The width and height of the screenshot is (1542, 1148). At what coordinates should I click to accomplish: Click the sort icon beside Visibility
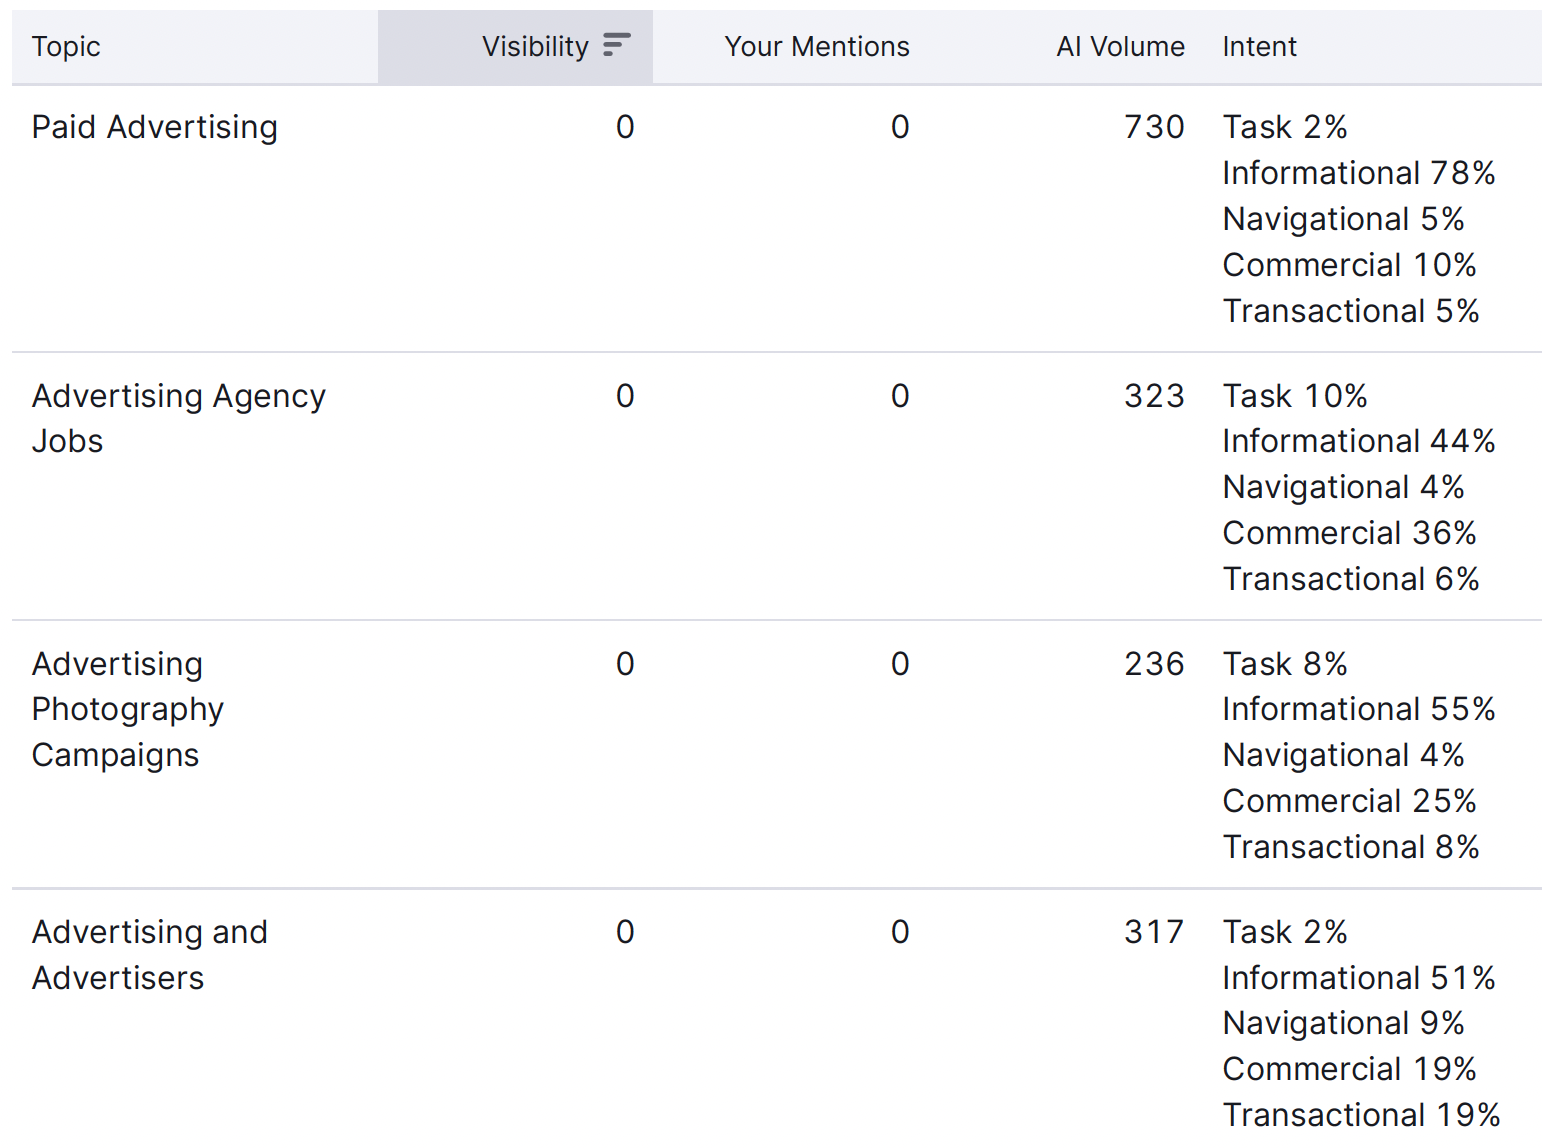point(617,45)
